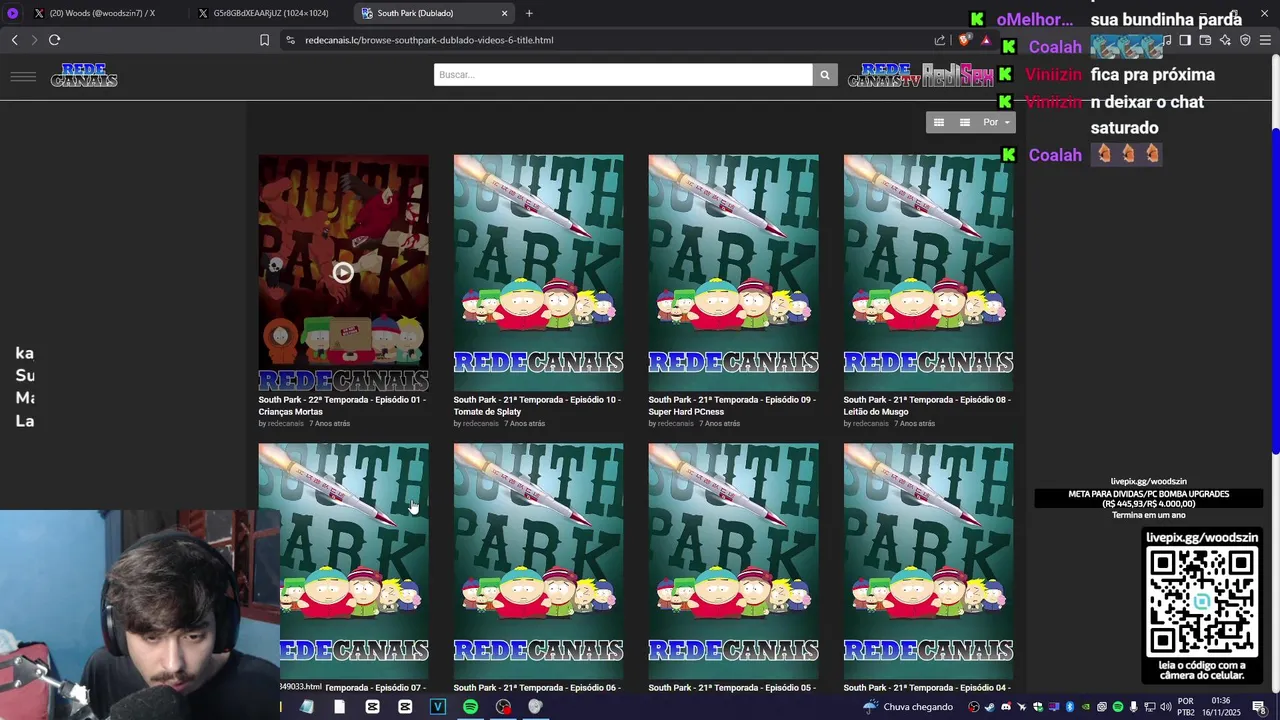Open the site hamburger menu at left
Screen dimensions: 1280x720
tap(23, 76)
